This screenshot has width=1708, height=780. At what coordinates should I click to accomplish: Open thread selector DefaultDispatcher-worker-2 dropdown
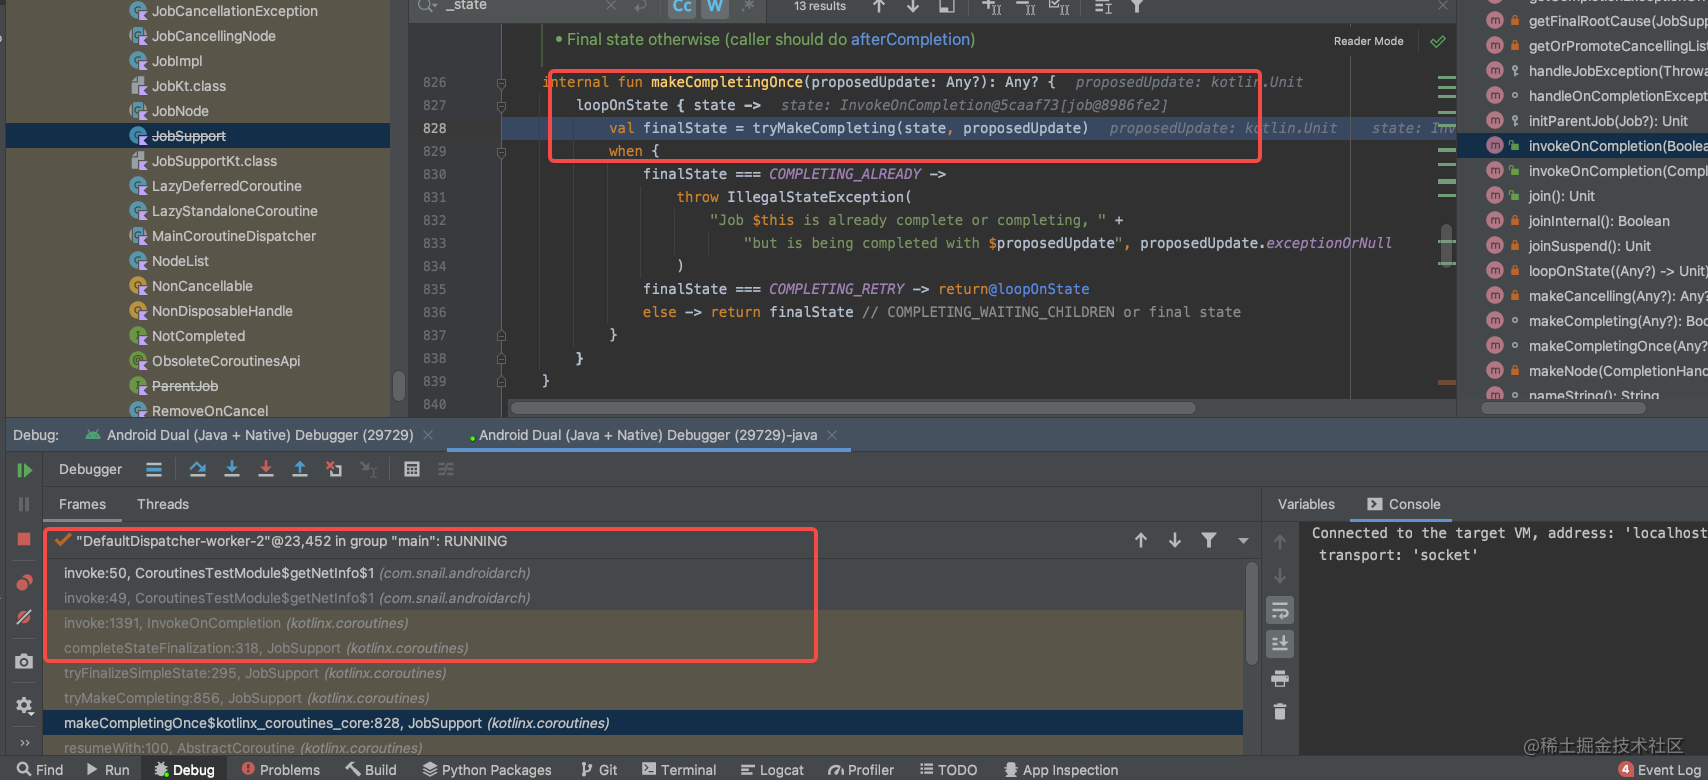pos(1243,541)
